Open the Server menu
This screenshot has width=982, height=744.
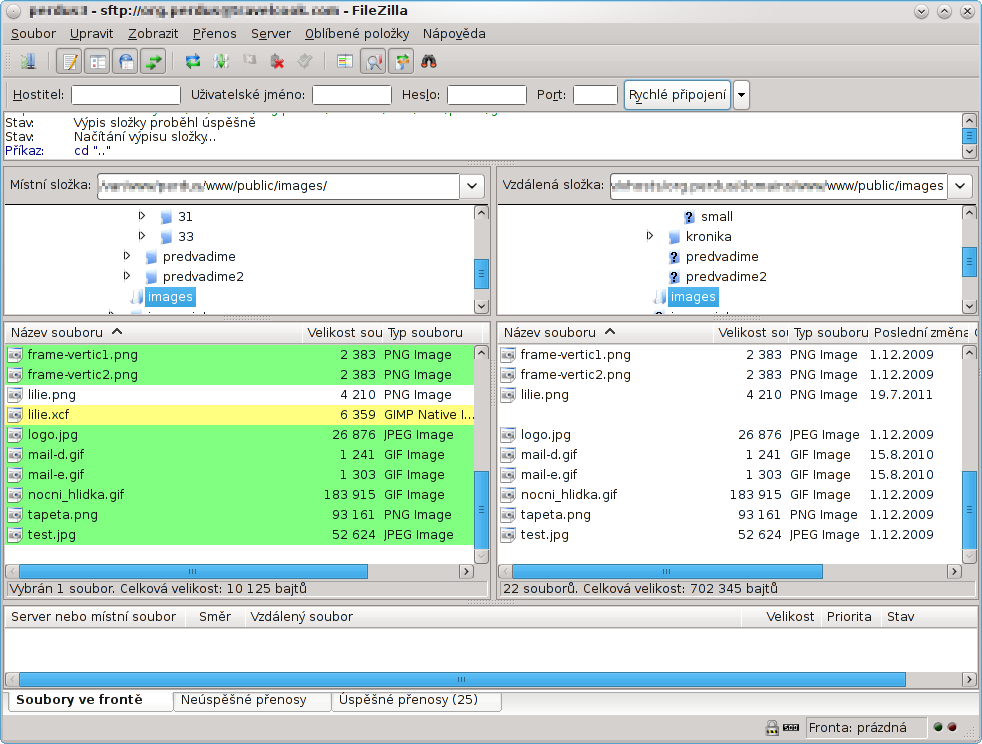(x=271, y=34)
